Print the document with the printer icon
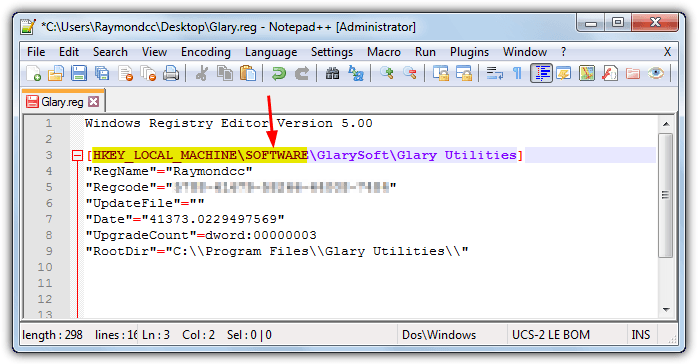This screenshot has width=698, height=364. pyautogui.click(x=171, y=73)
